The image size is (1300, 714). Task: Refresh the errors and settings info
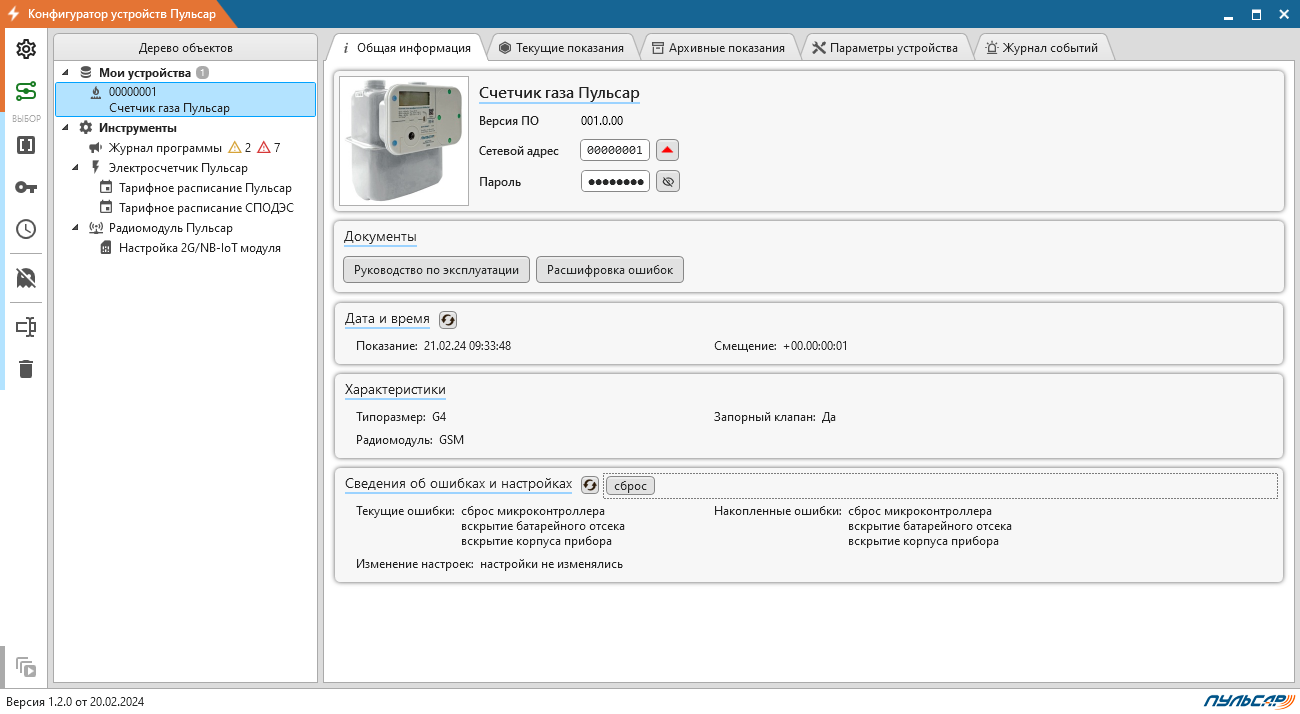(x=590, y=485)
